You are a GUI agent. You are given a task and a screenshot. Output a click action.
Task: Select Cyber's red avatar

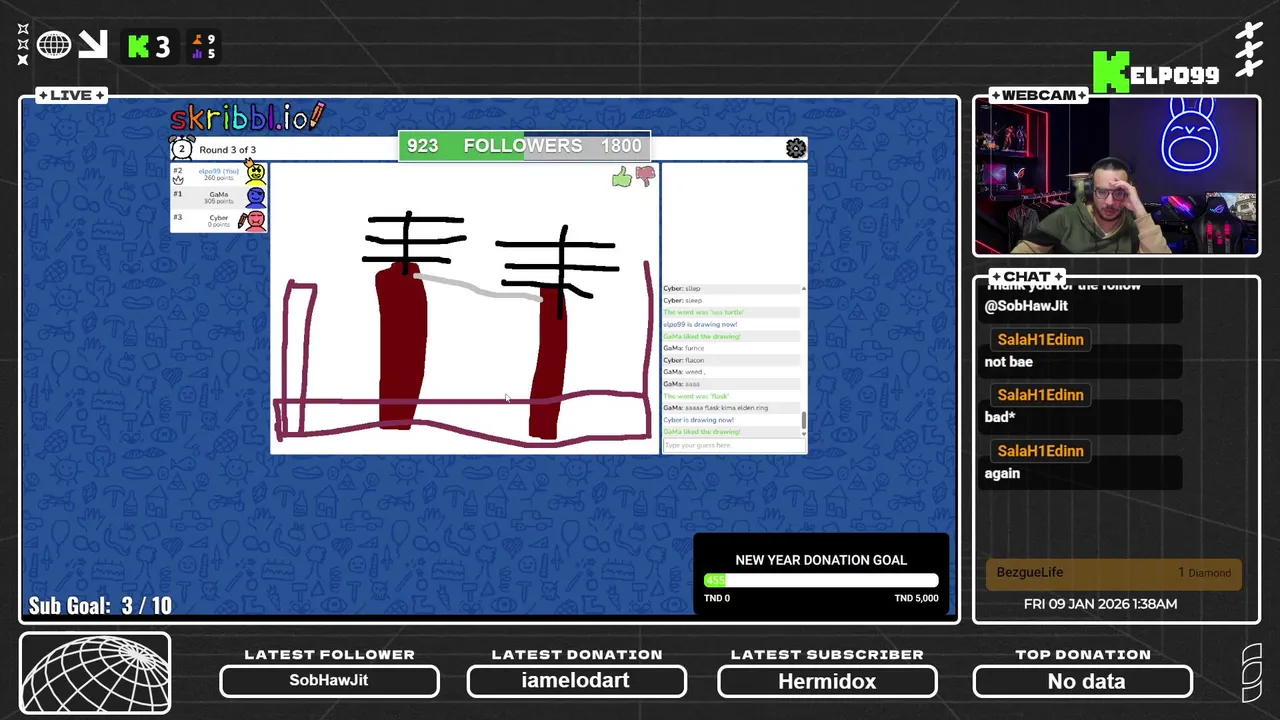[255, 220]
